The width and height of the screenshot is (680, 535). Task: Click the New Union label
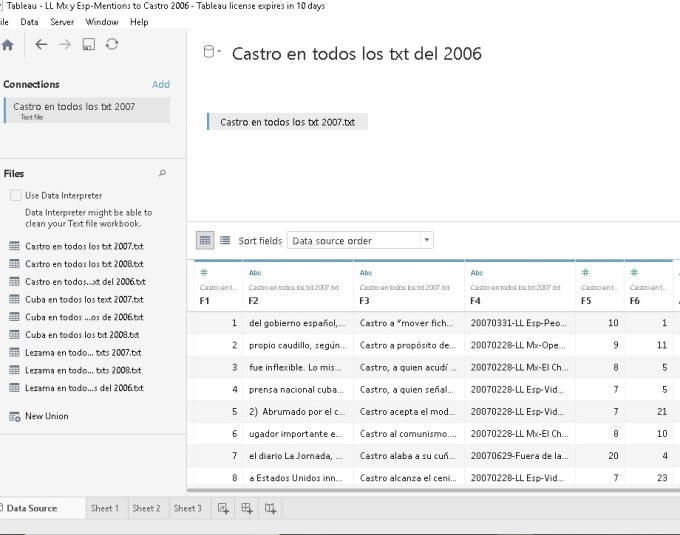click(47, 416)
